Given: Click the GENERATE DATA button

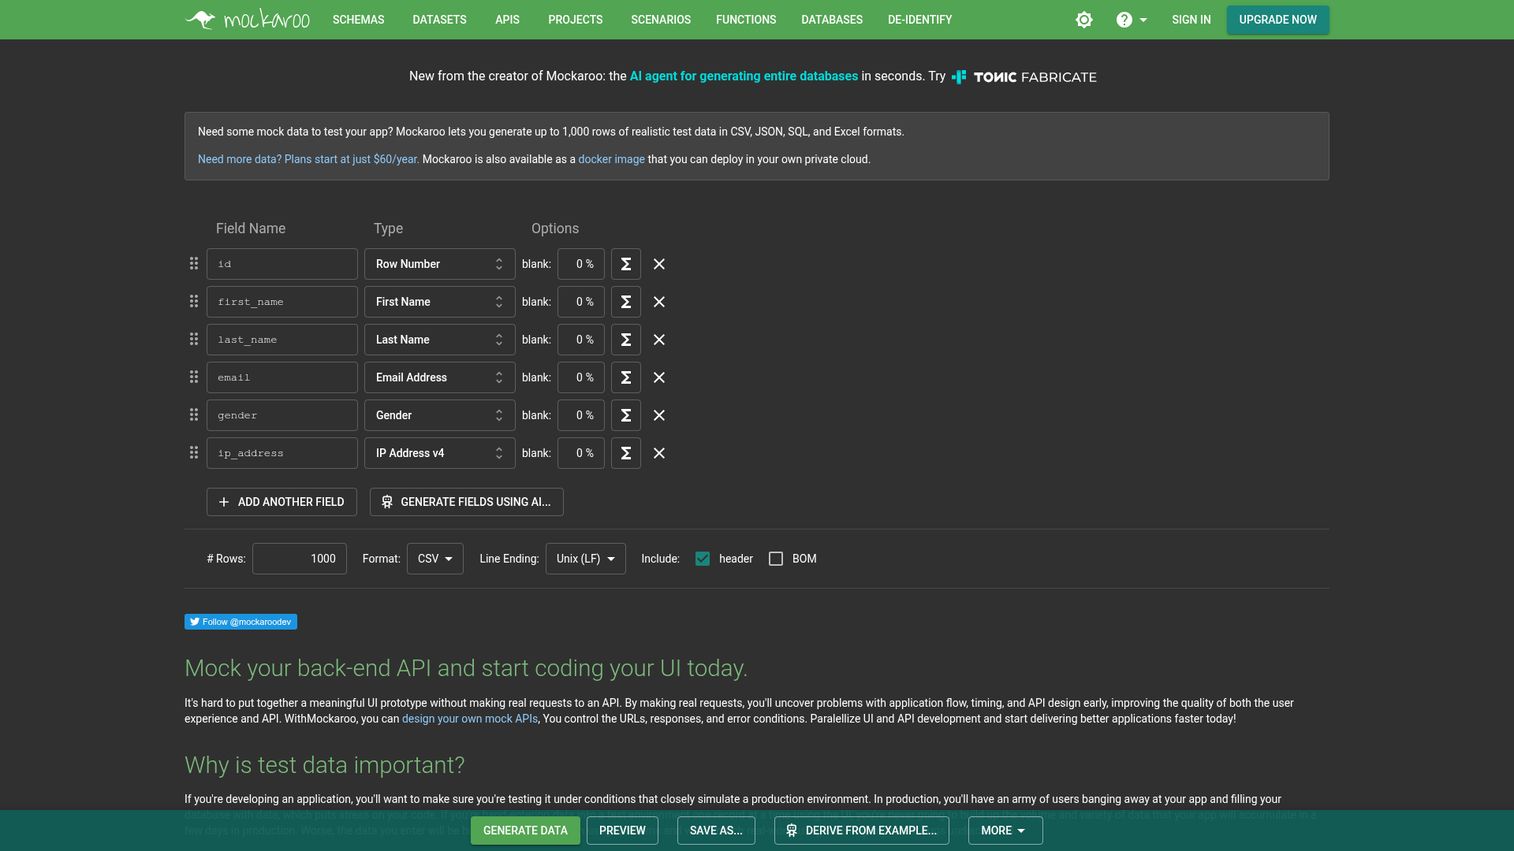Looking at the screenshot, I should click(x=525, y=831).
